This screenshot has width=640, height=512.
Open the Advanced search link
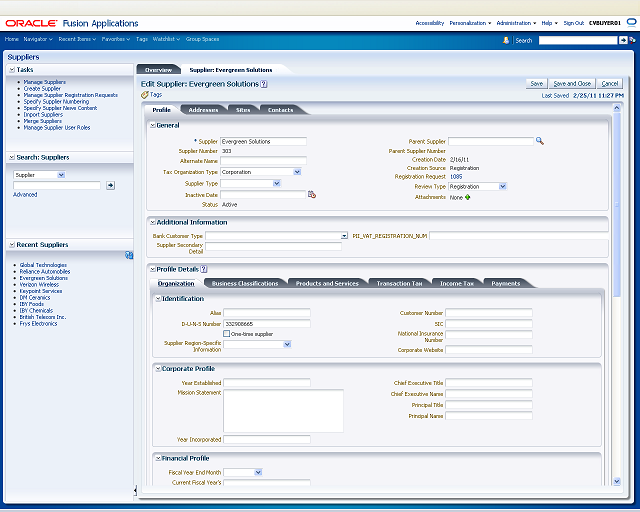pyautogui.click(x=25, y=195)
